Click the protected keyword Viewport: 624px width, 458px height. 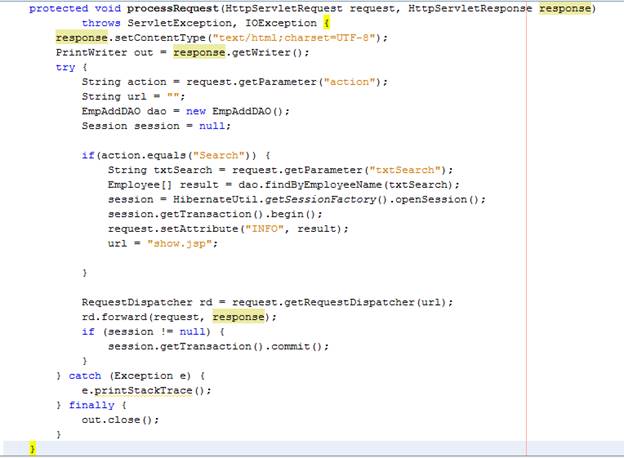(x=58, y=8)
